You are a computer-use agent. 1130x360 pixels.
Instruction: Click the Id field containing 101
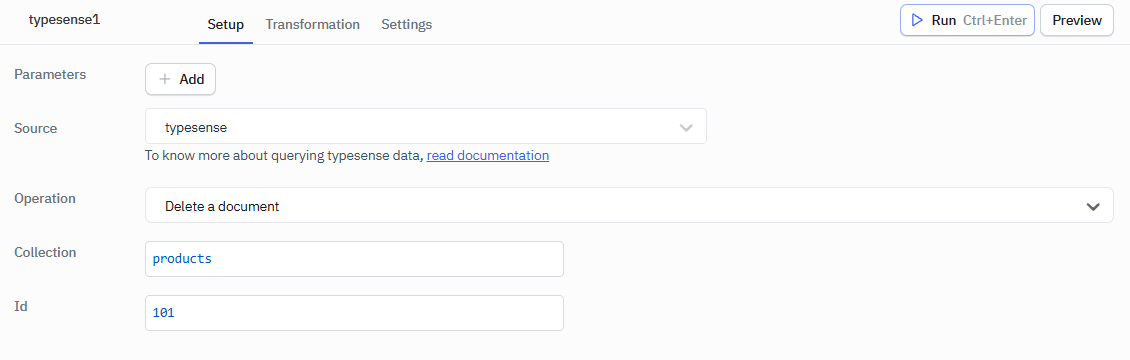[355, 313]
